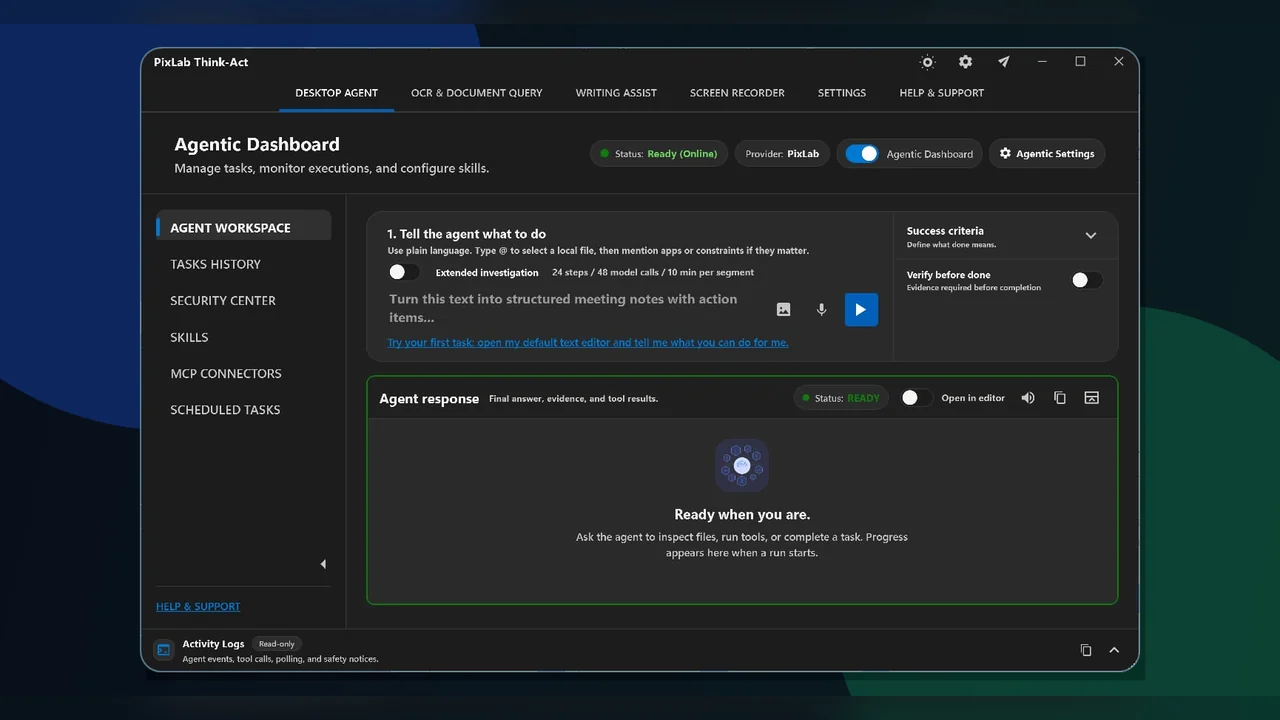1280x720 pixels.
Task: Select Agent Workspace in the sidebar
Action: pyautogui.click(x=244, y=228)
